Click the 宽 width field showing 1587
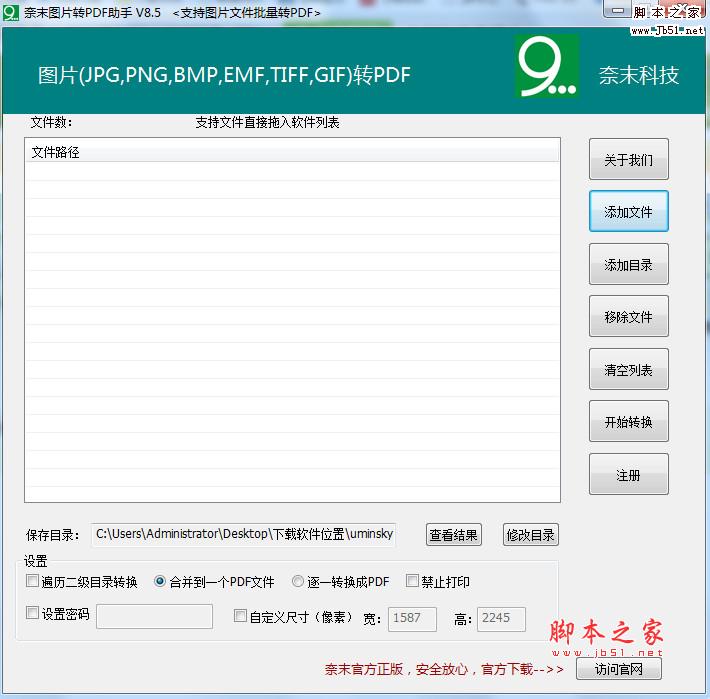The image size is (710, 699). (x=413, y=619)
